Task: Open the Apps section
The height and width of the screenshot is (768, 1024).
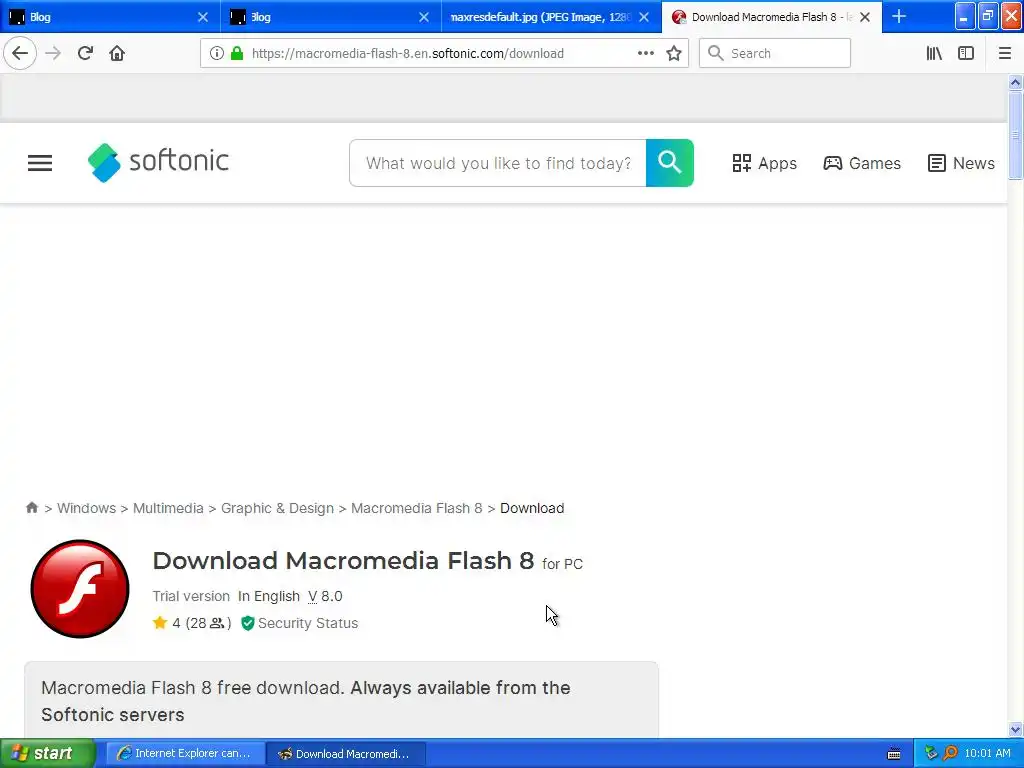Action: (764, 163)
